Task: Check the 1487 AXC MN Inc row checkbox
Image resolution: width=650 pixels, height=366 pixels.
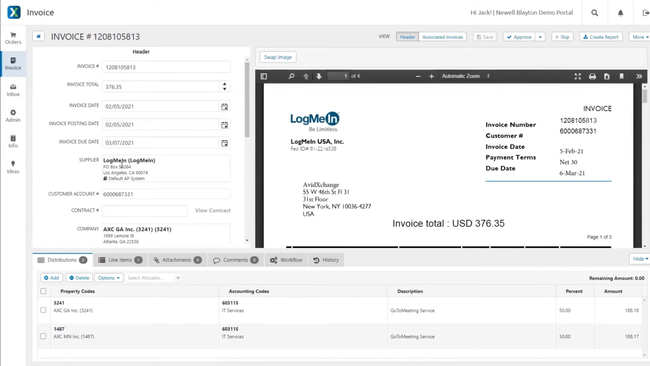Action: [x=43, y=336]
